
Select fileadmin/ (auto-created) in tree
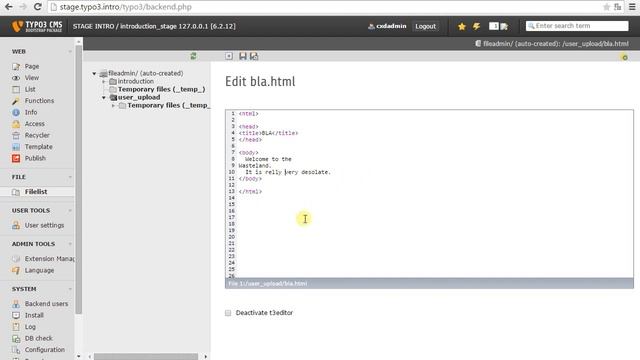[146, 73]
